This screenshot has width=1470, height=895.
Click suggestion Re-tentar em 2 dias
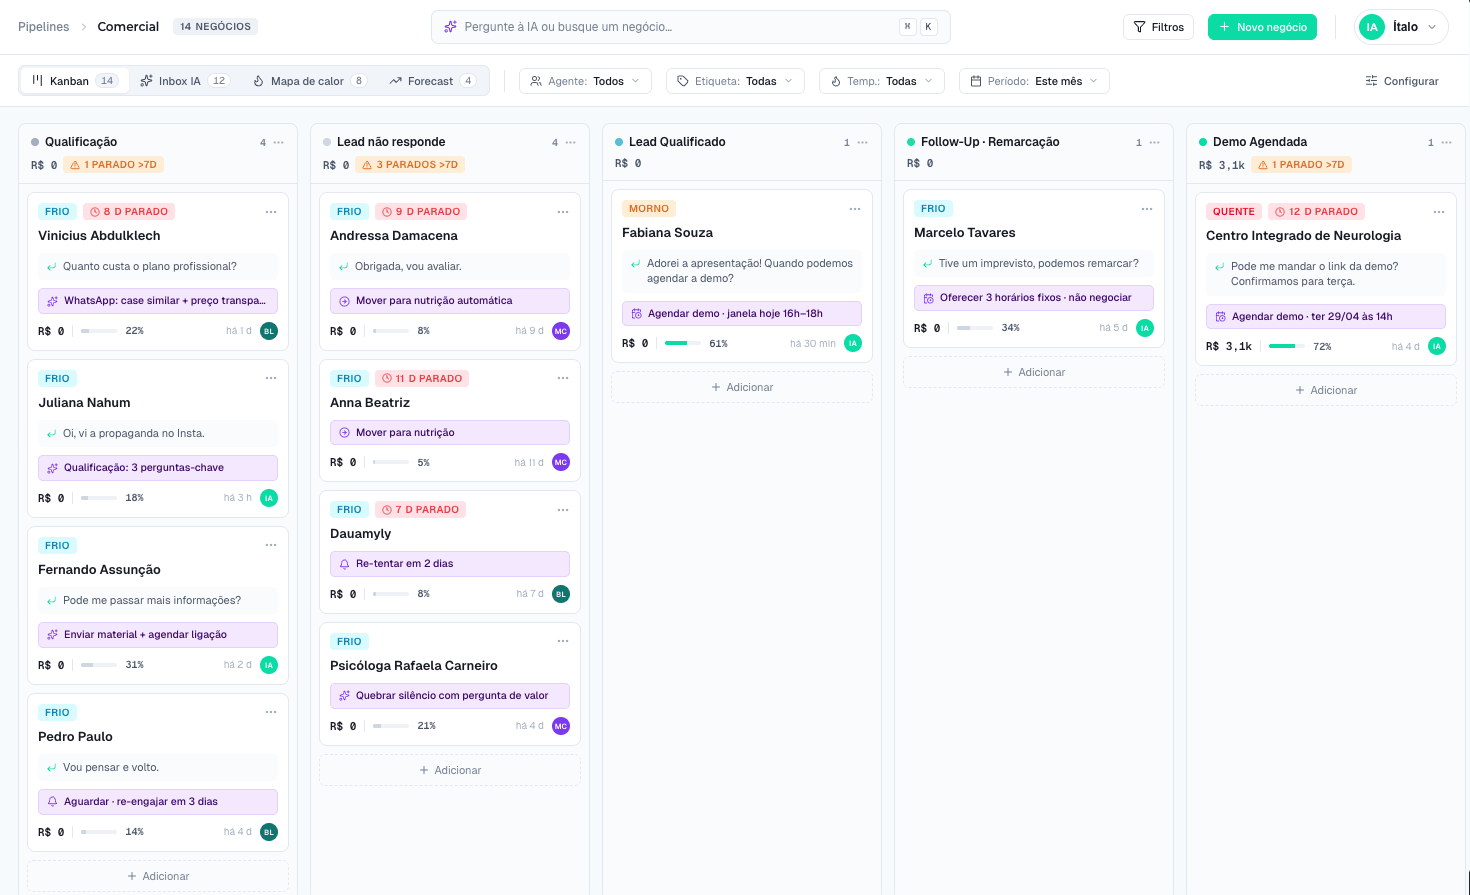point(450,564)
